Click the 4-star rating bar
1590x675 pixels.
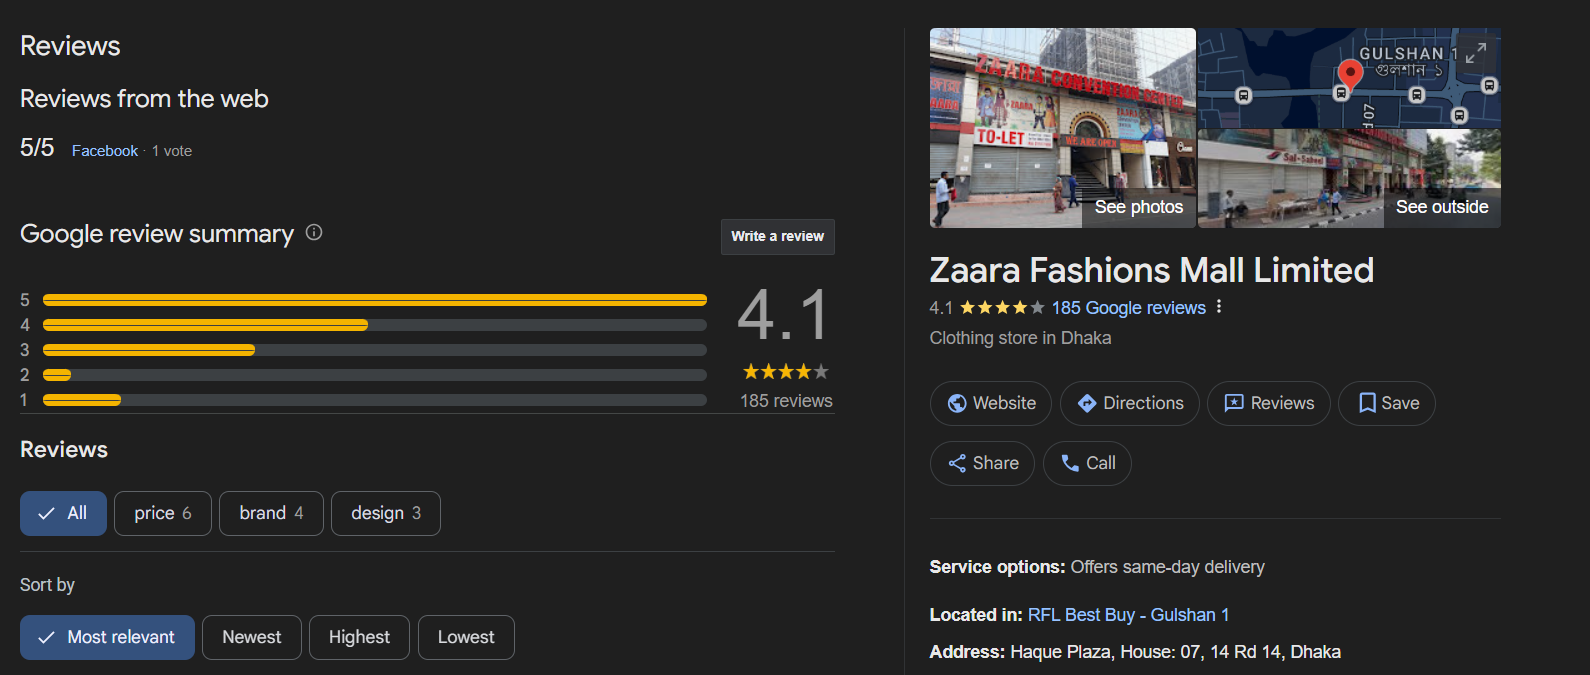[375, 325]
